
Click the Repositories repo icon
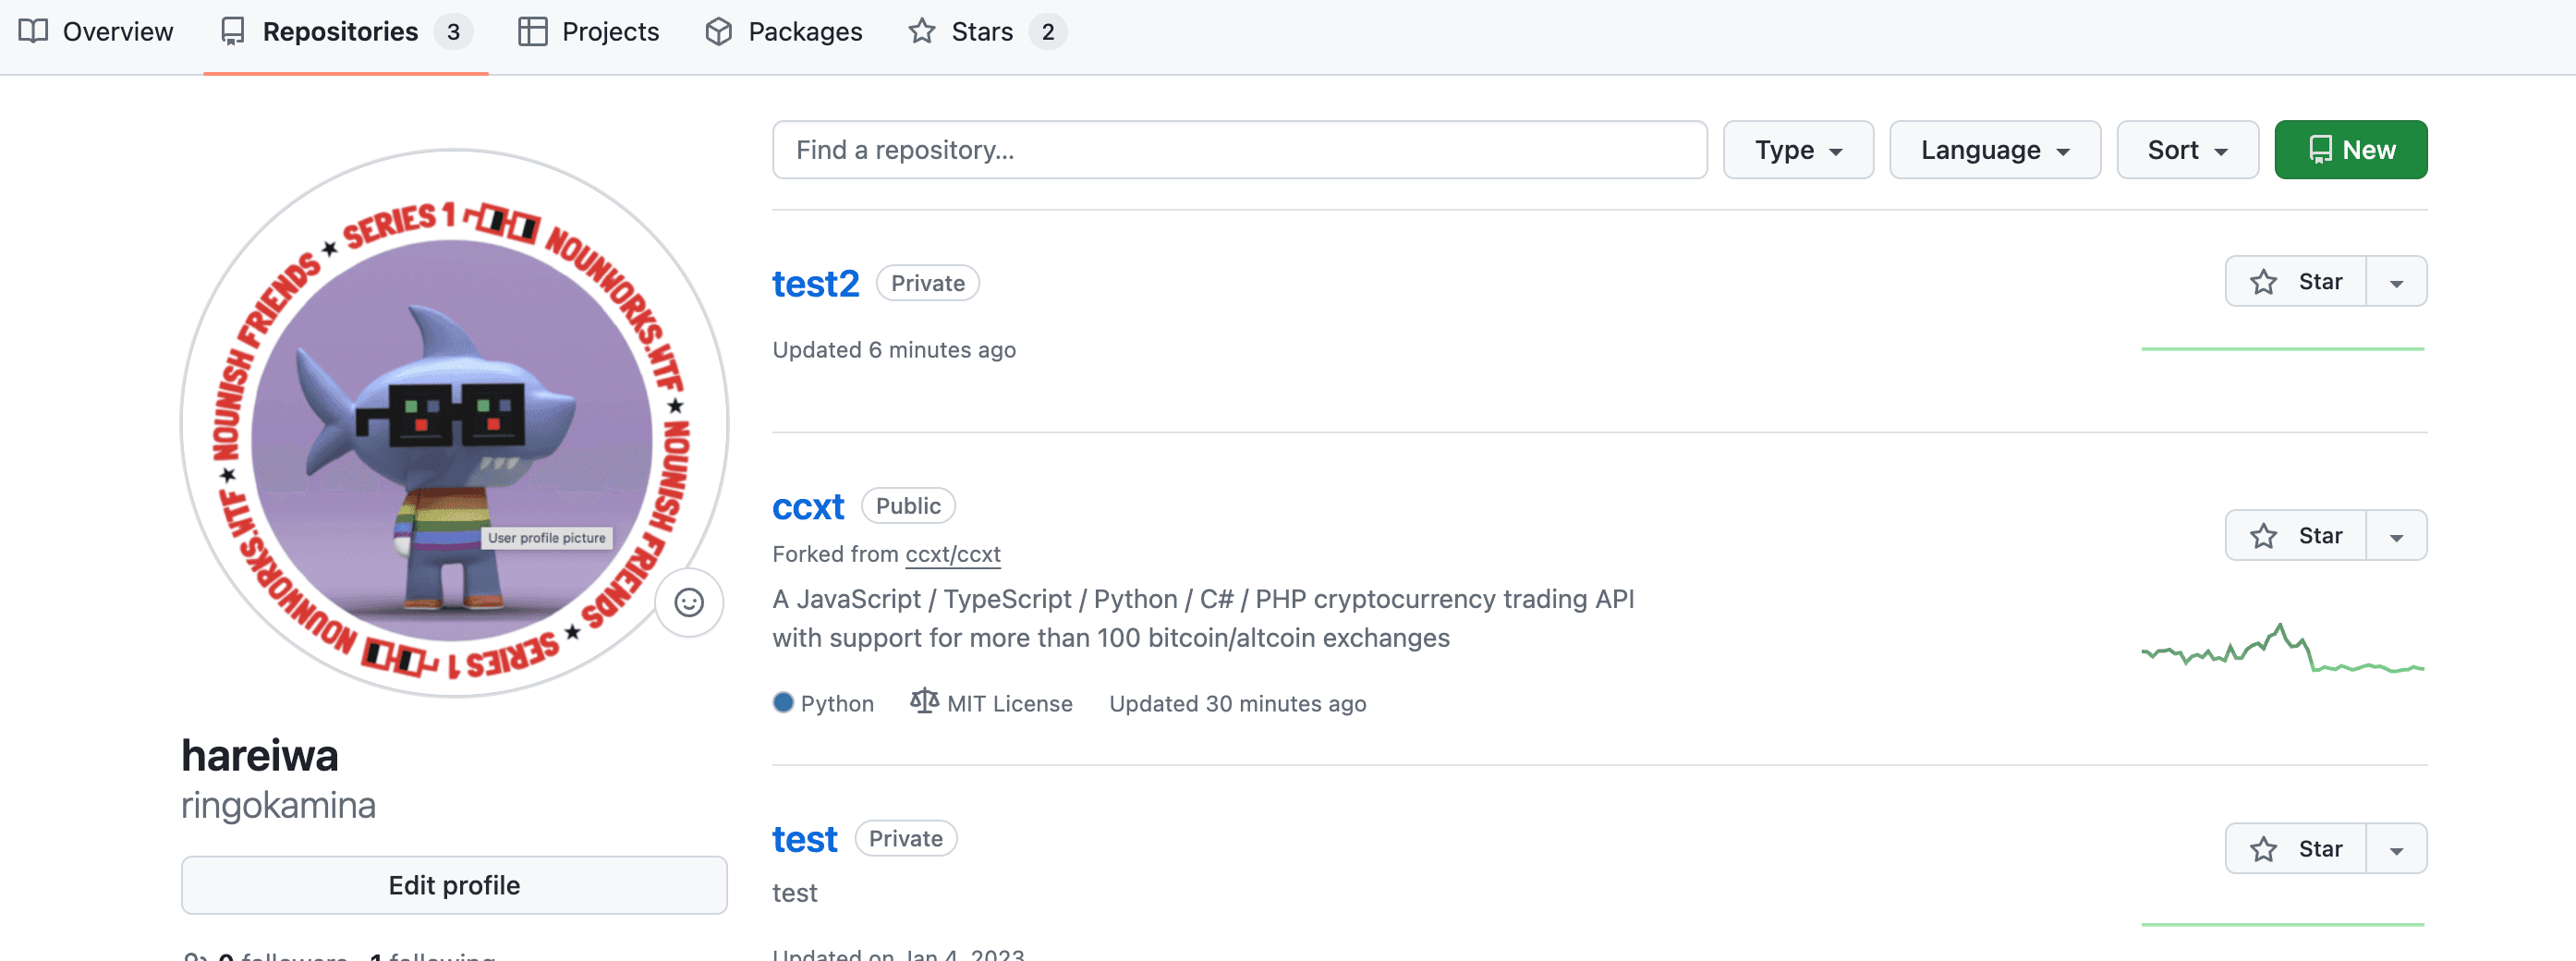(232, 32)
